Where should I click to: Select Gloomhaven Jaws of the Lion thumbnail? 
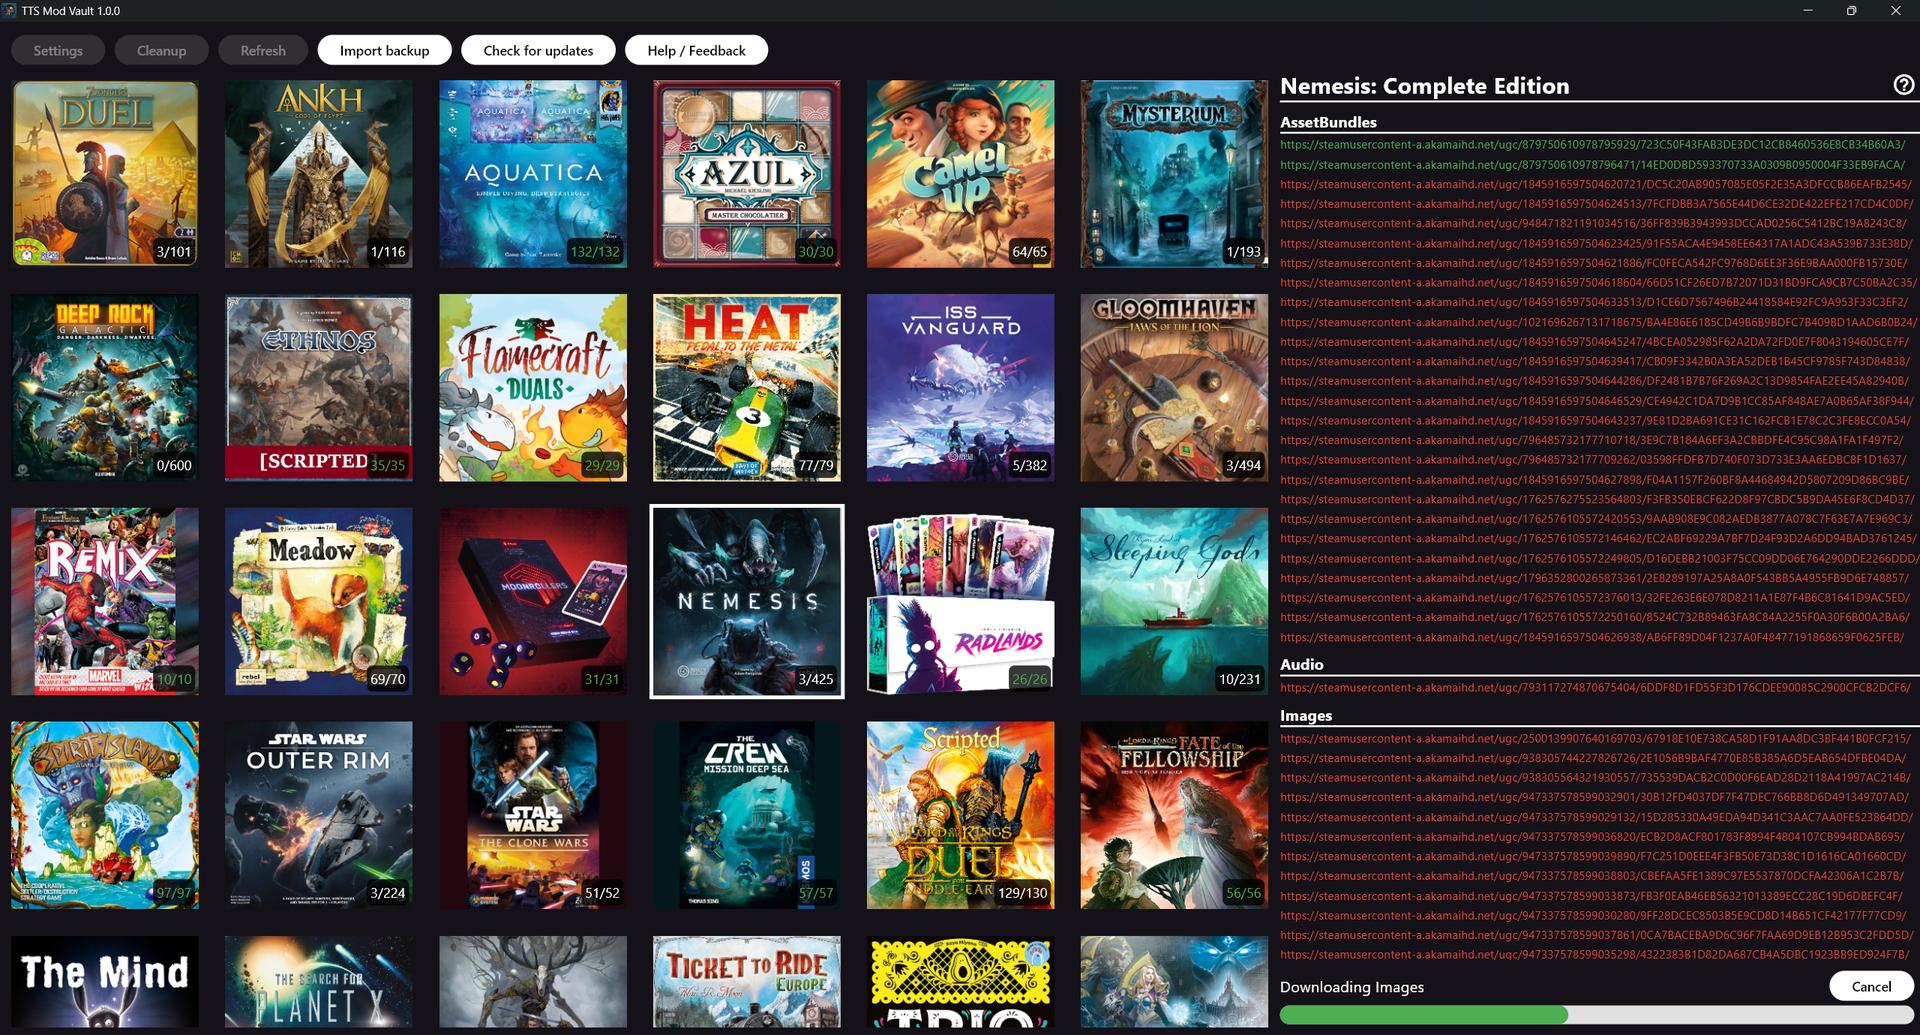point(1174,388)
